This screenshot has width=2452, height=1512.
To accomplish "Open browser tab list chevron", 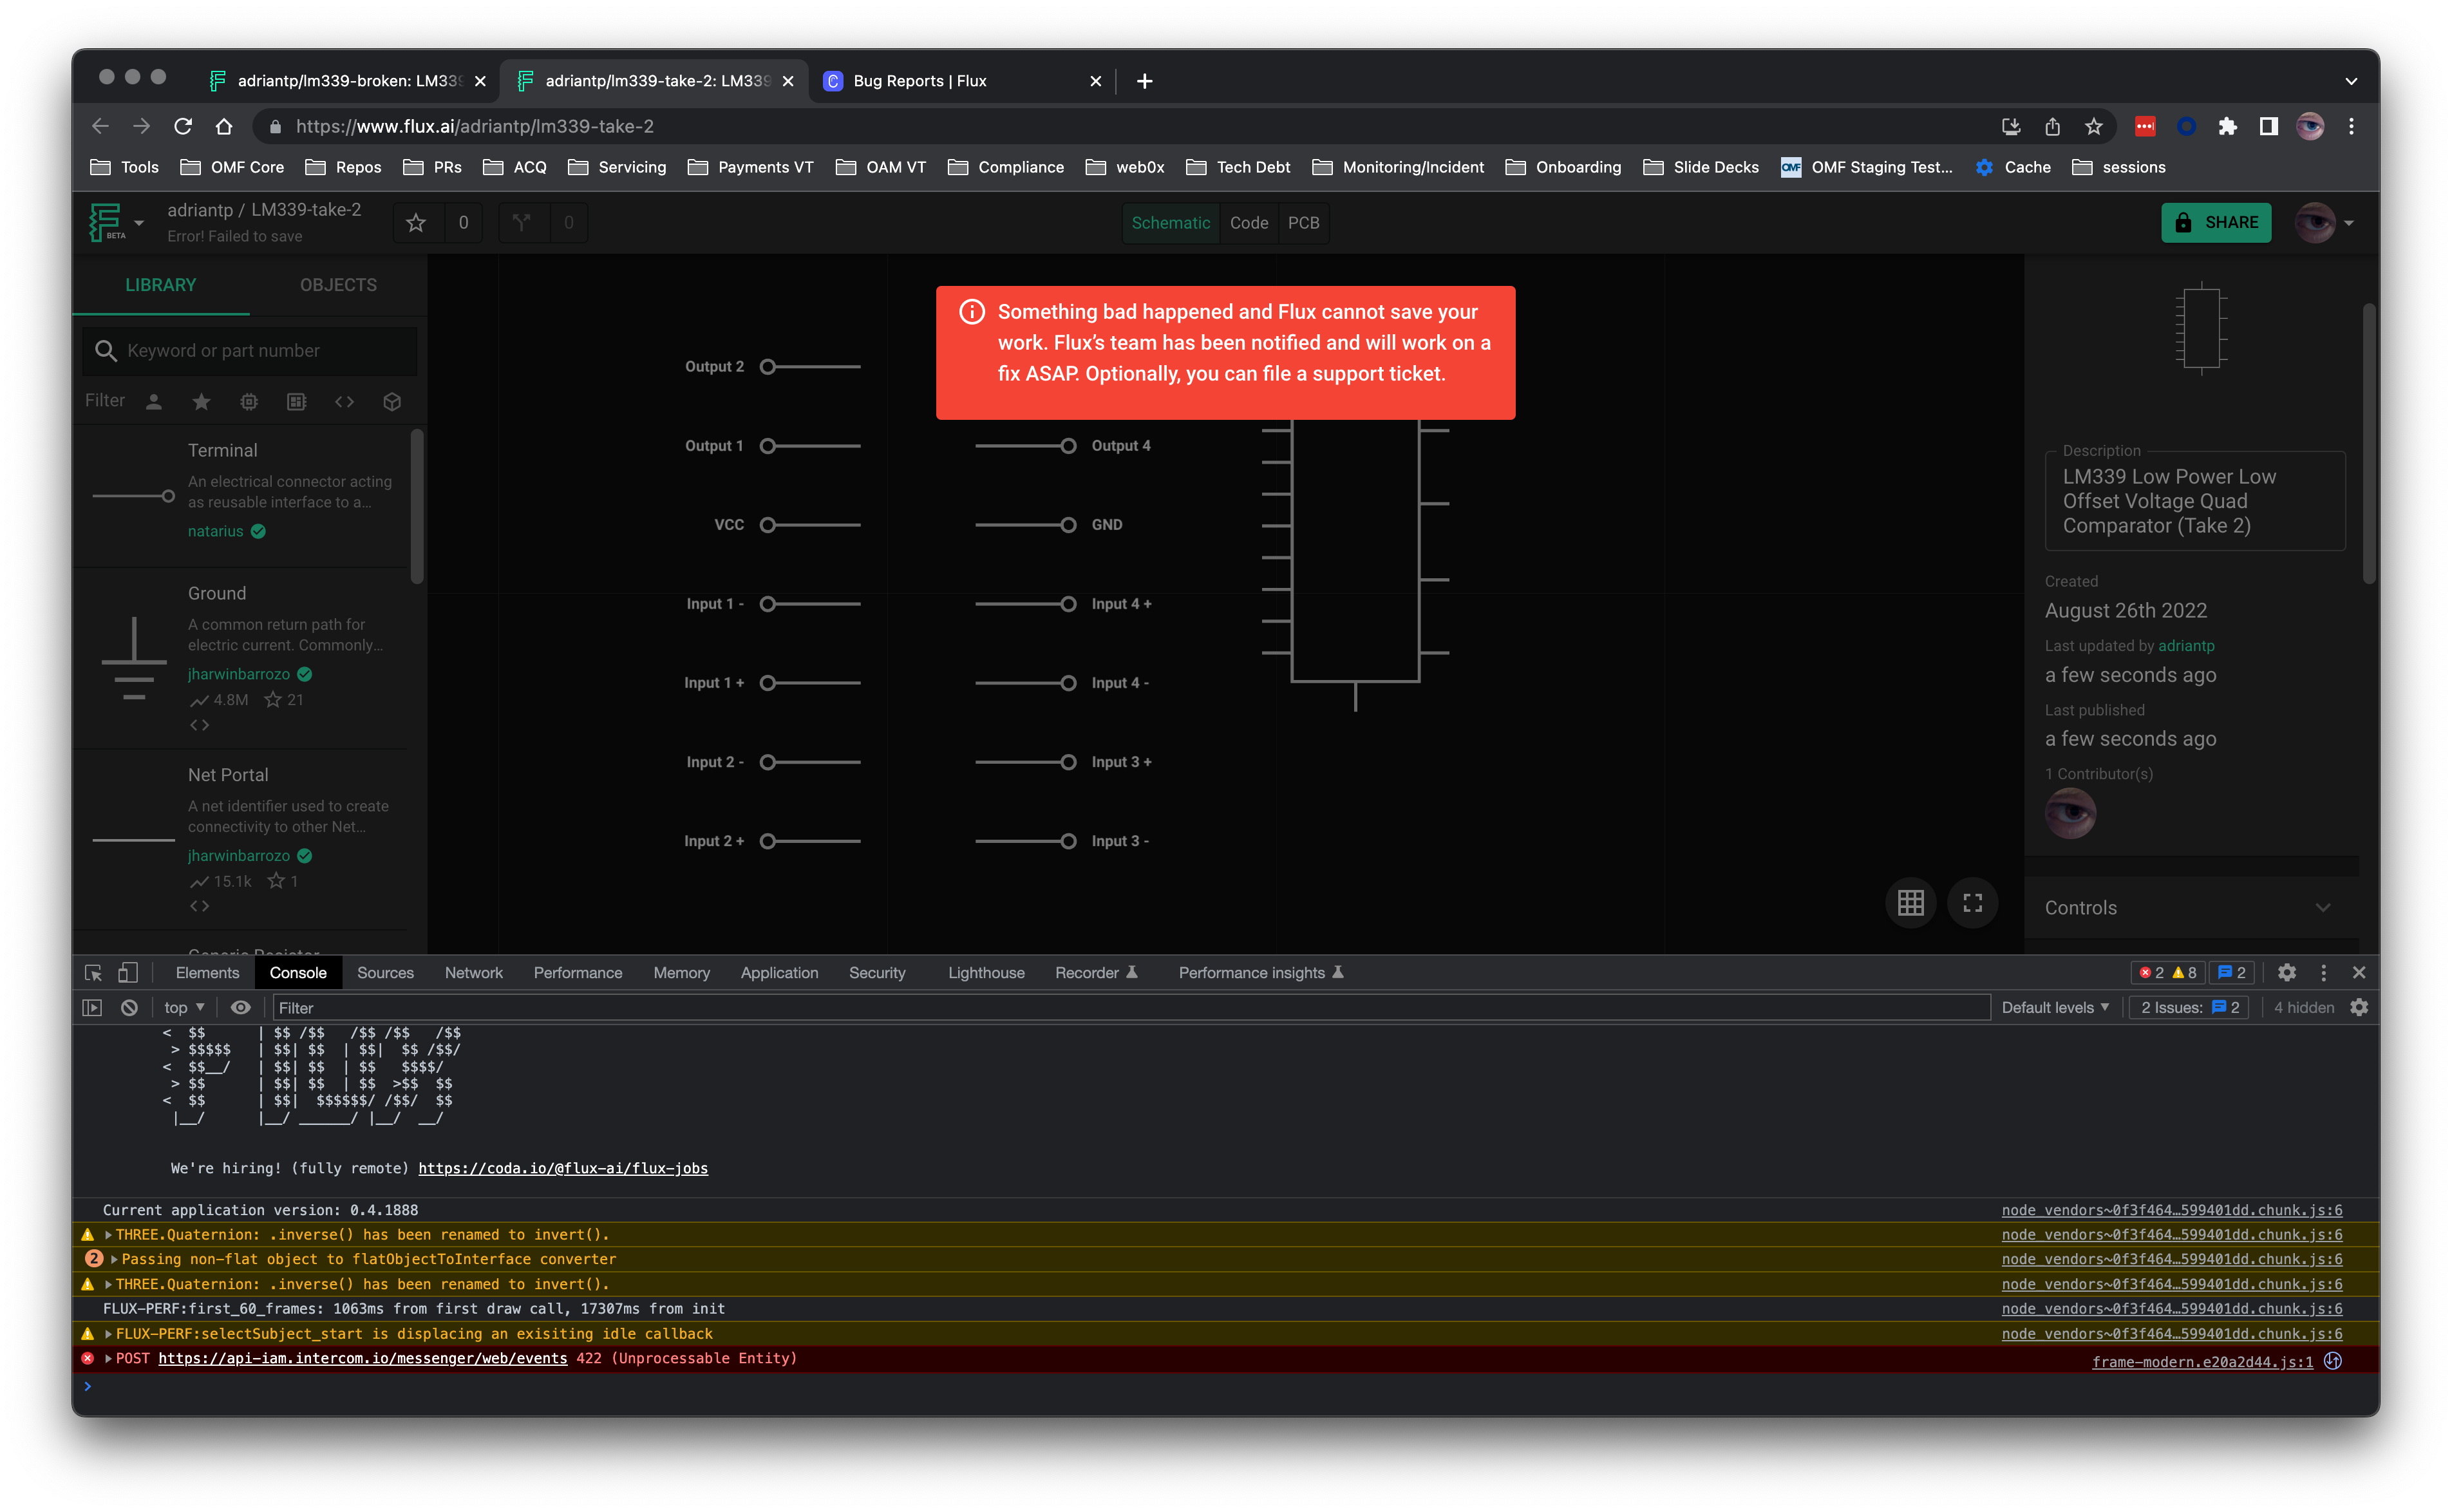I will click(2351, 81).
